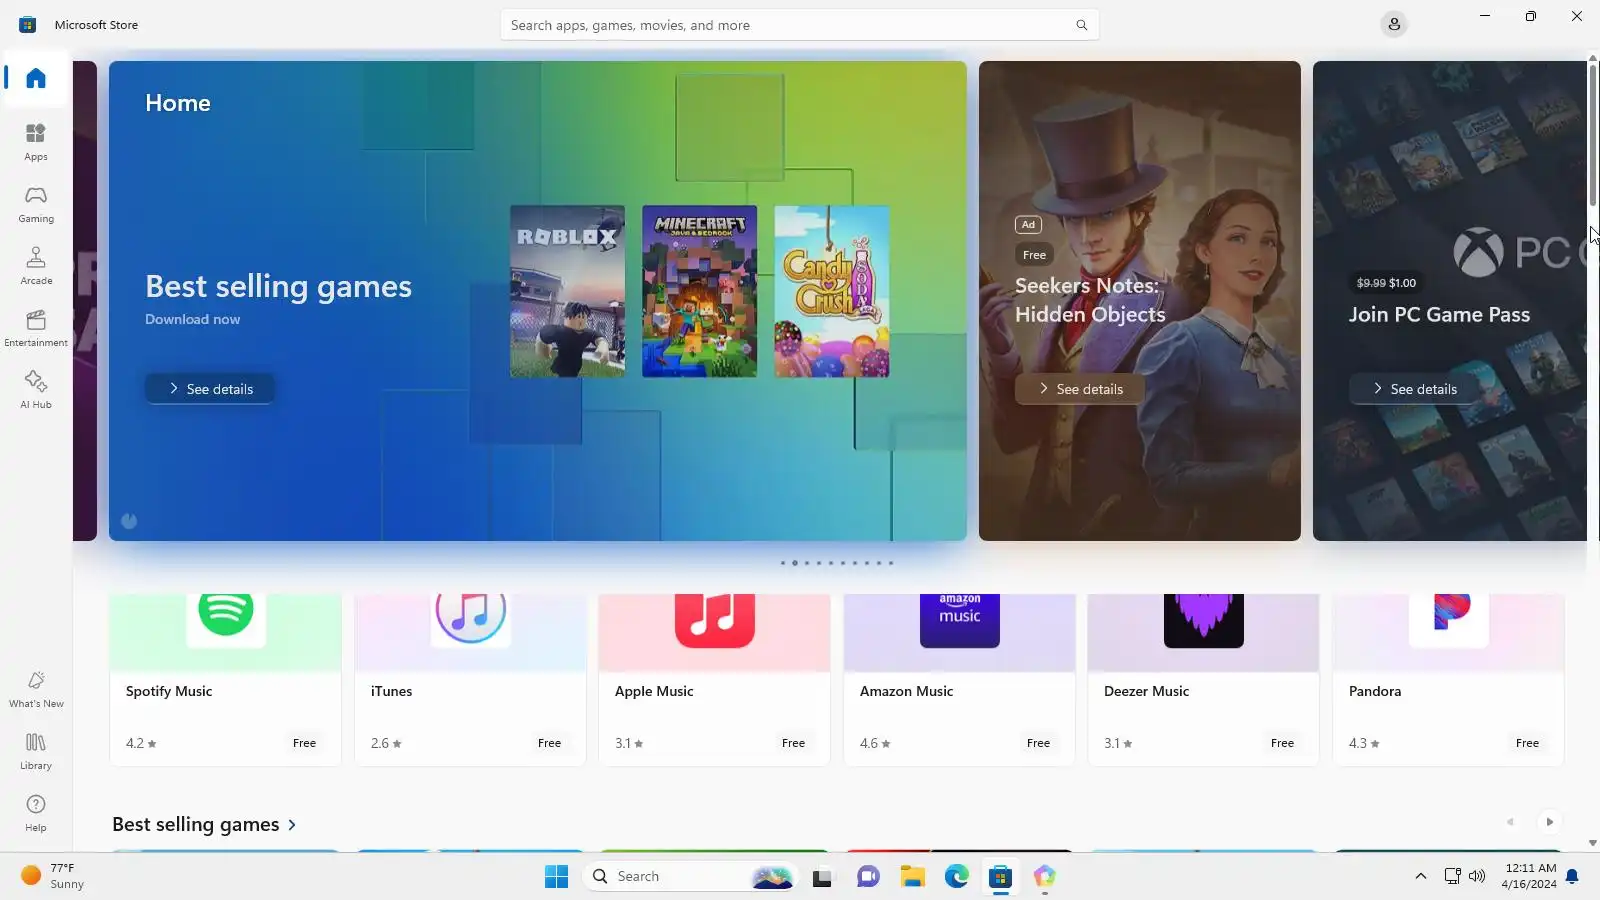Open What's New in sidebar
The image size is (1600, 900).
[36, 689]
